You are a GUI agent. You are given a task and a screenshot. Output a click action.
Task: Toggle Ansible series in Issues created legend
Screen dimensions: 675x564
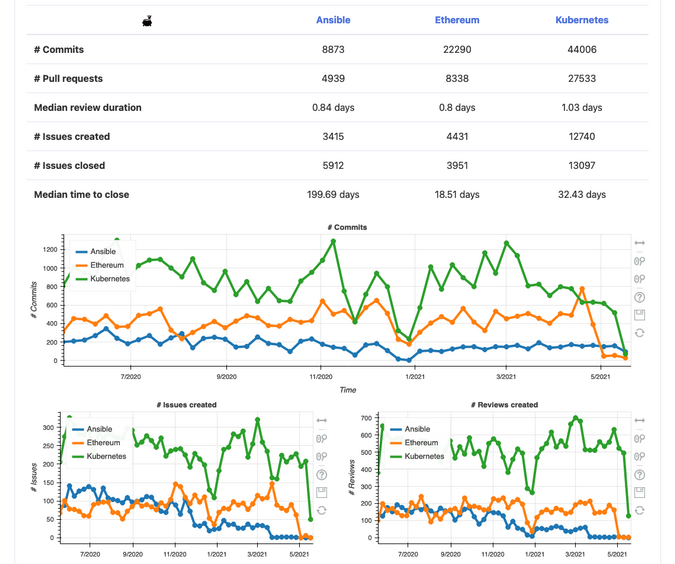tap(93, 429)
